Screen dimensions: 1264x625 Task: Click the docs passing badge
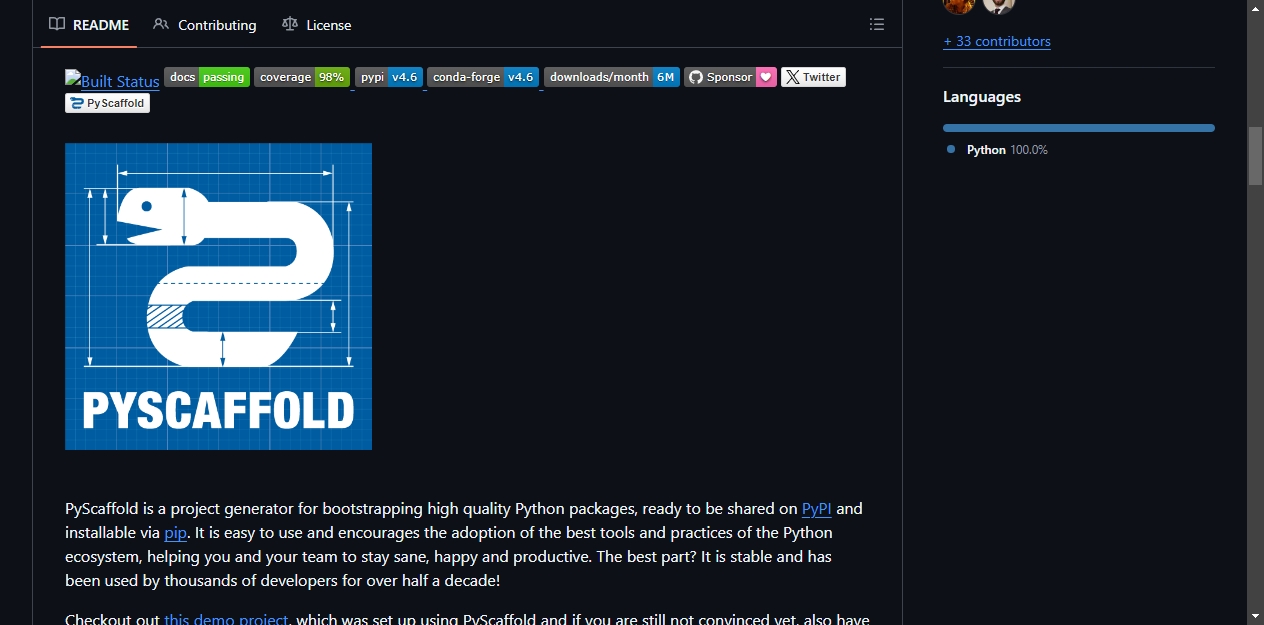(x=207, y=77)
